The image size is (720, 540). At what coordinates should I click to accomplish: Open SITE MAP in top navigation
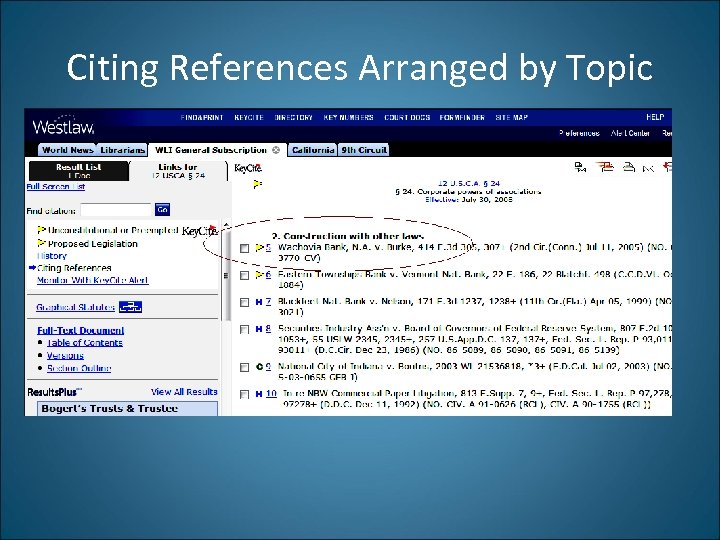coord(512,118)
